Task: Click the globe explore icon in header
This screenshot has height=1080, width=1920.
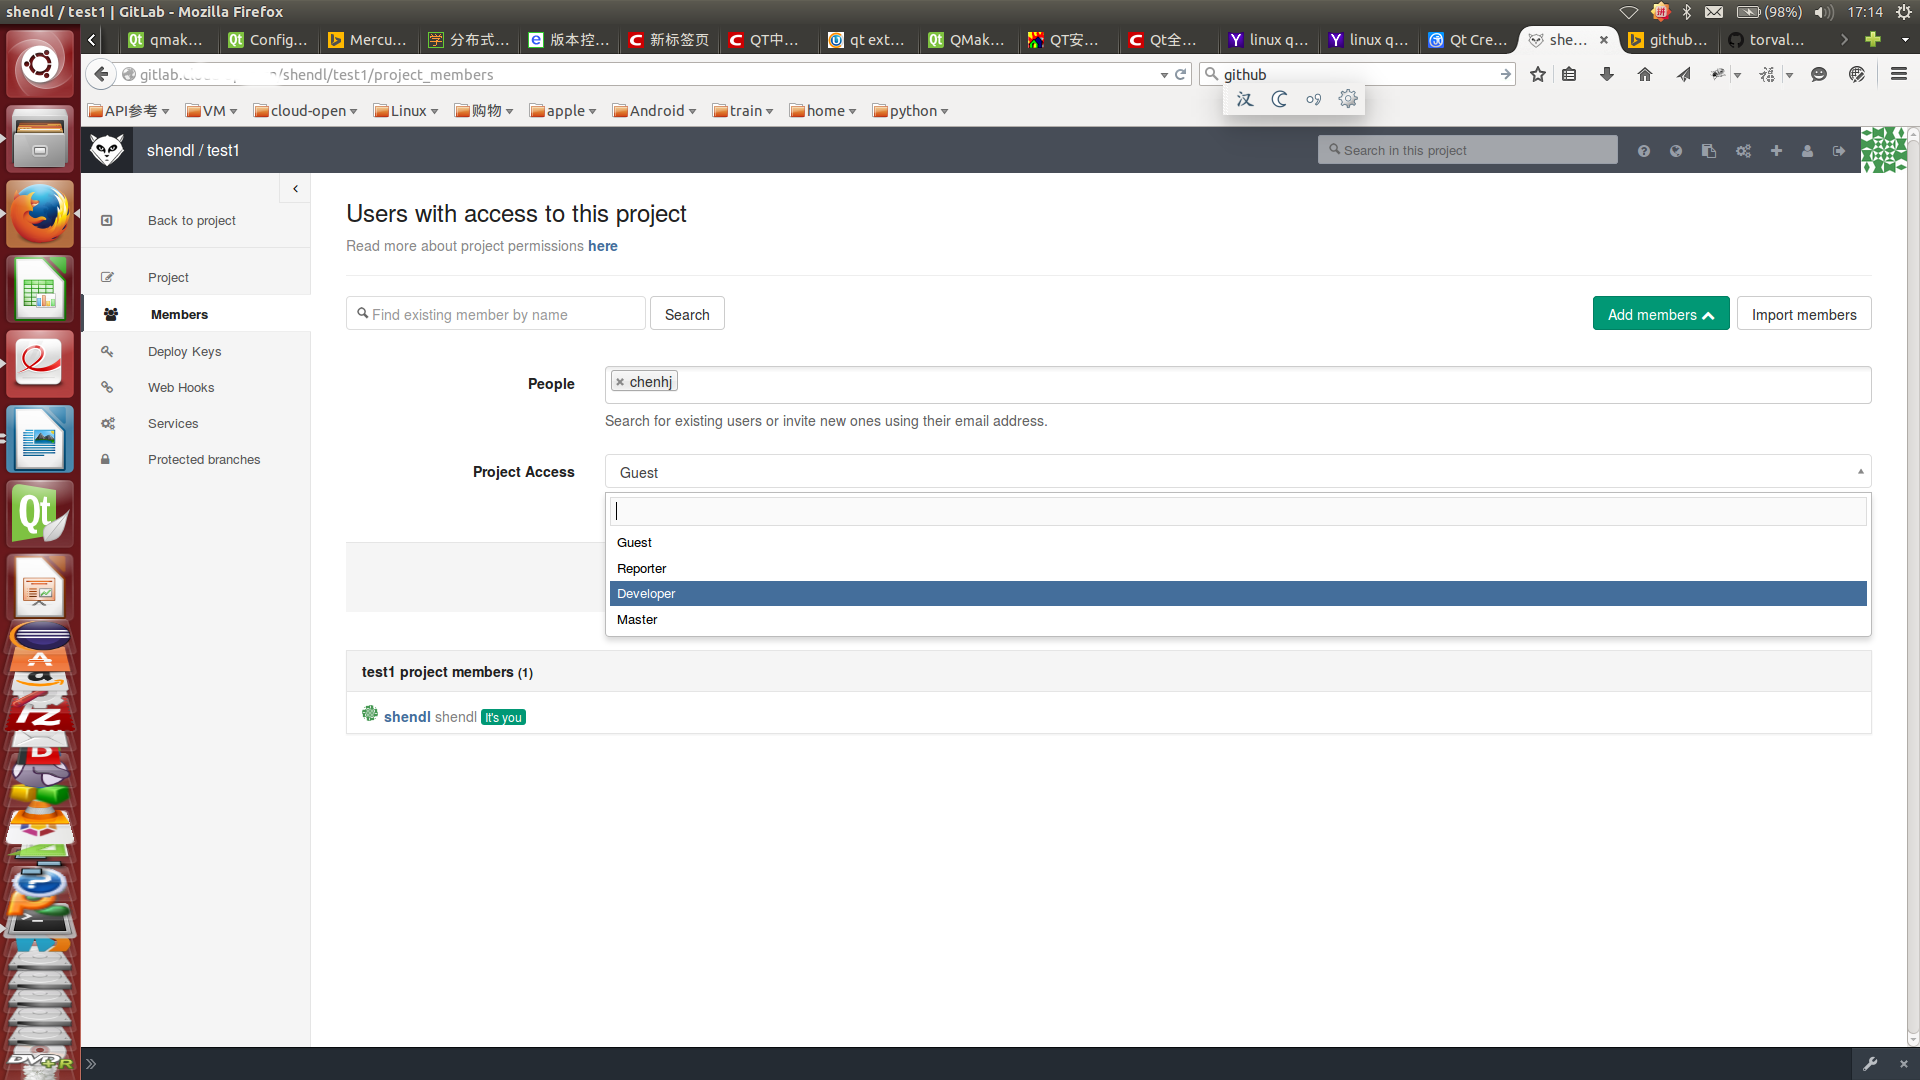Action: (1676, 151)
